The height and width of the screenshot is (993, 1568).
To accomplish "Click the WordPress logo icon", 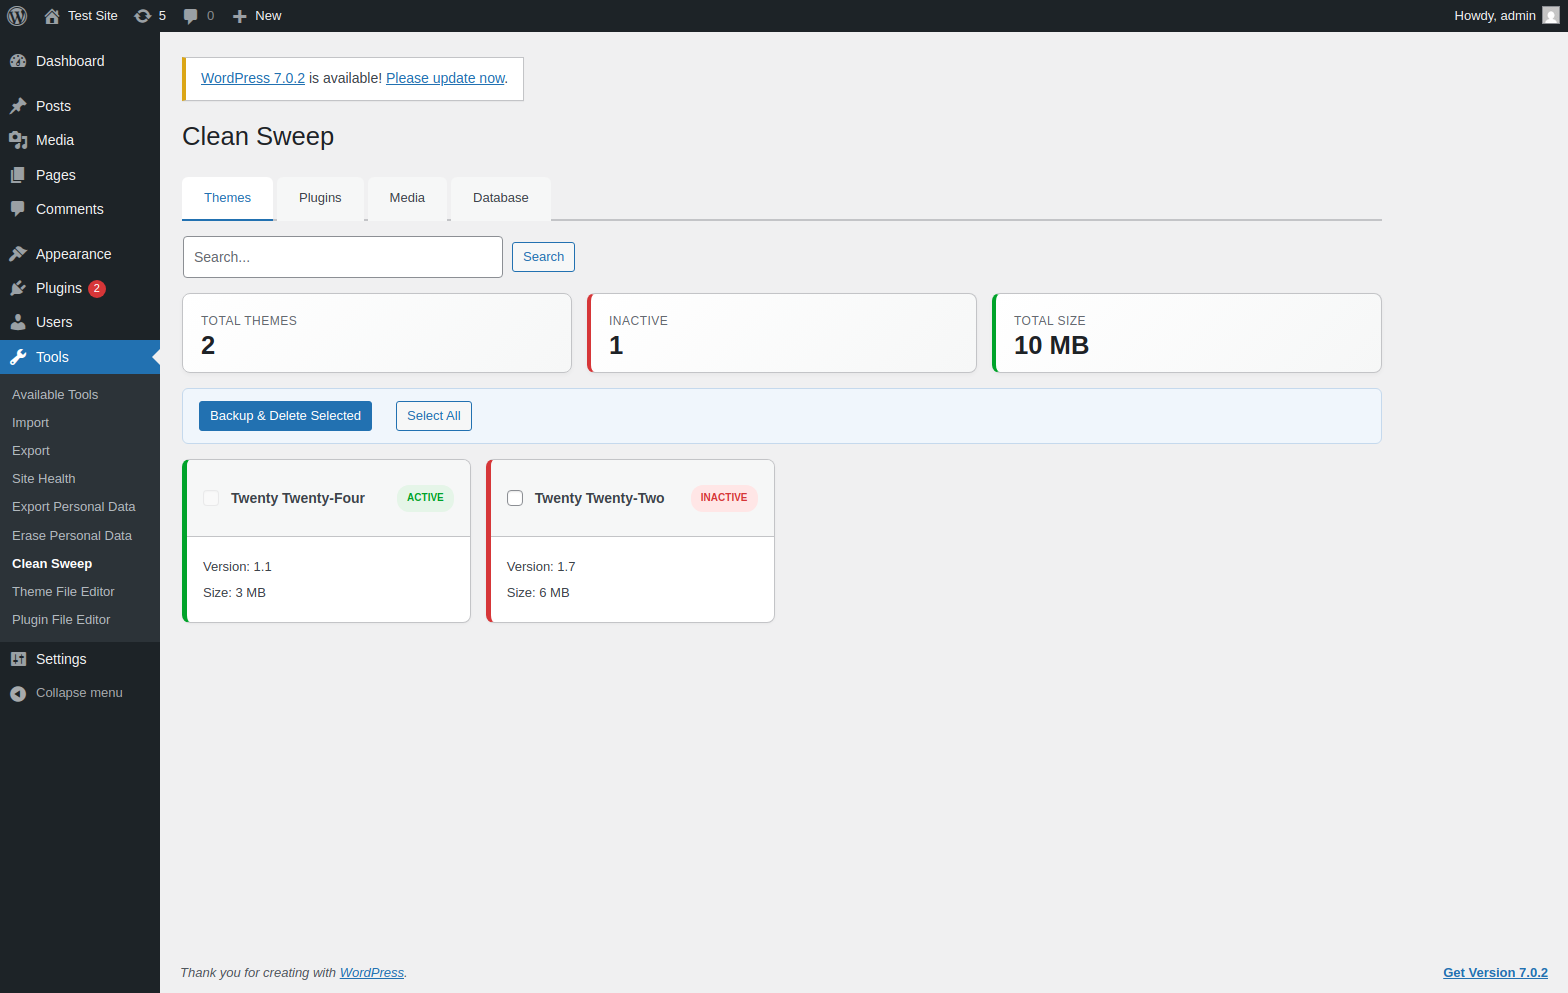I will coord(17,16).
